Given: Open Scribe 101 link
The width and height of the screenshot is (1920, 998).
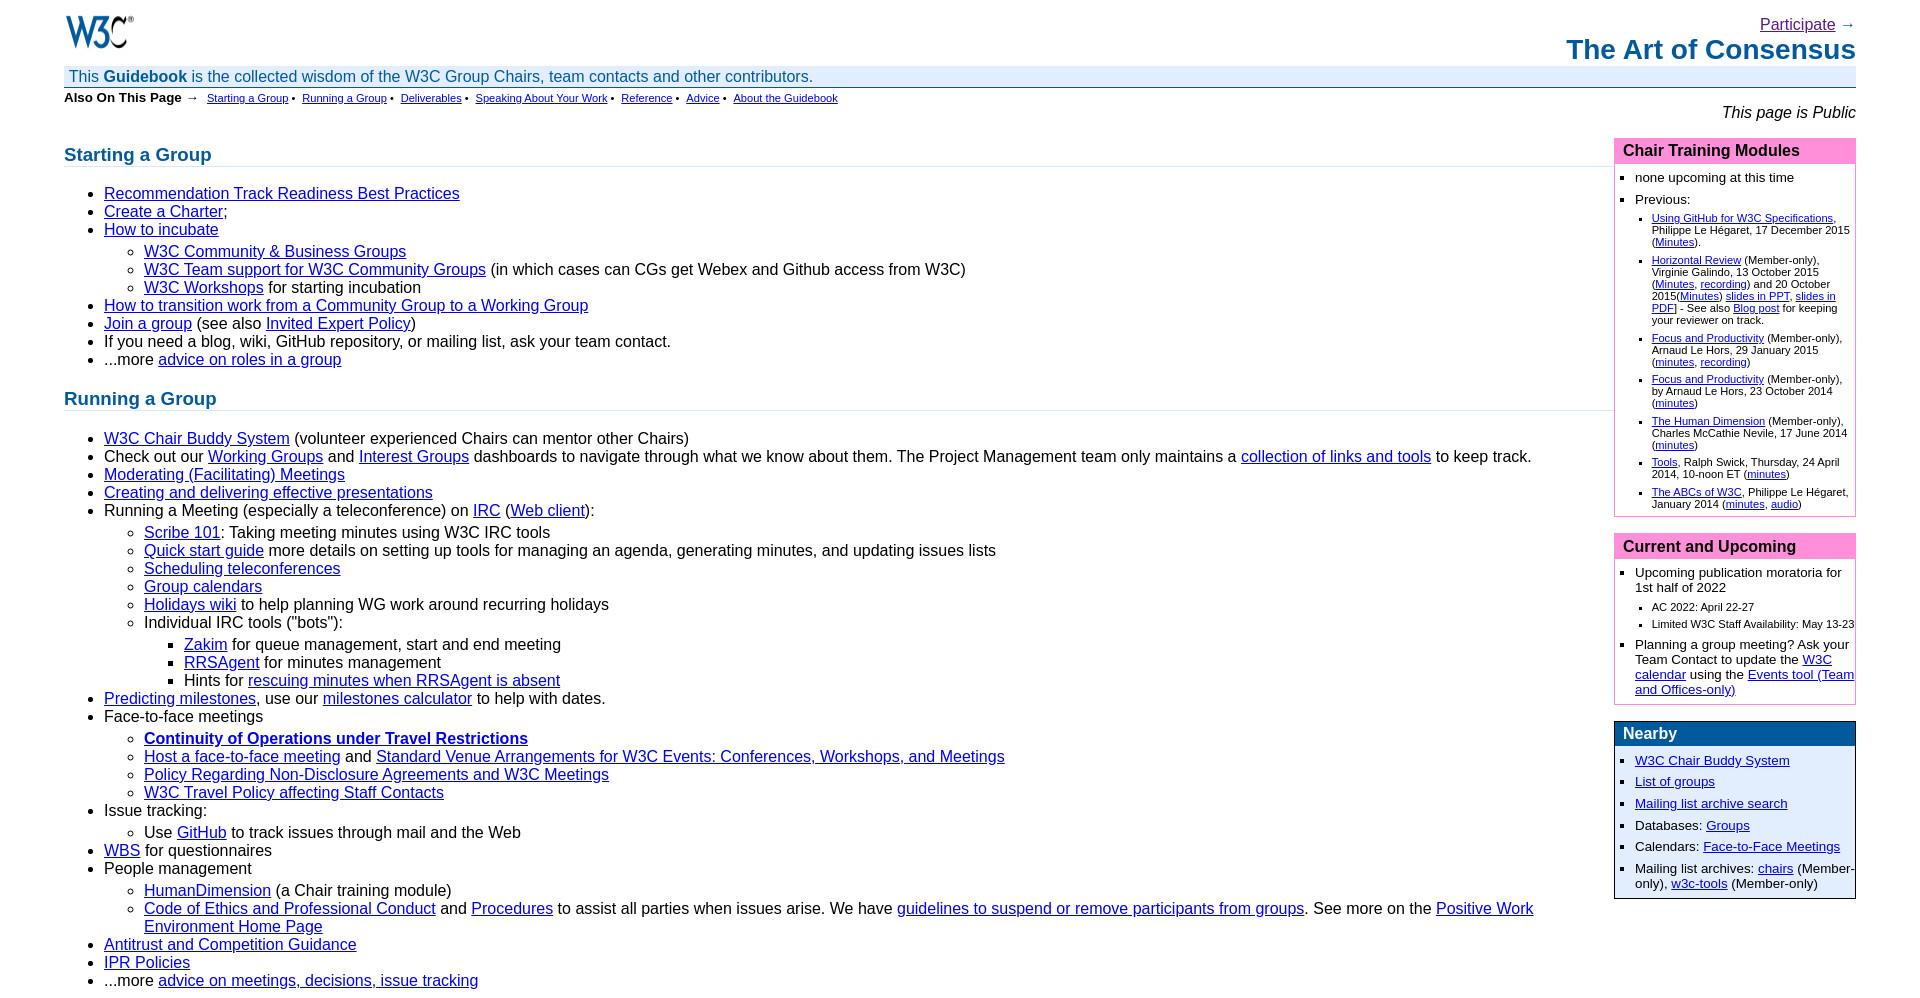Looking at the screenshot, I should pyautogui.click(x=182, y=533).
